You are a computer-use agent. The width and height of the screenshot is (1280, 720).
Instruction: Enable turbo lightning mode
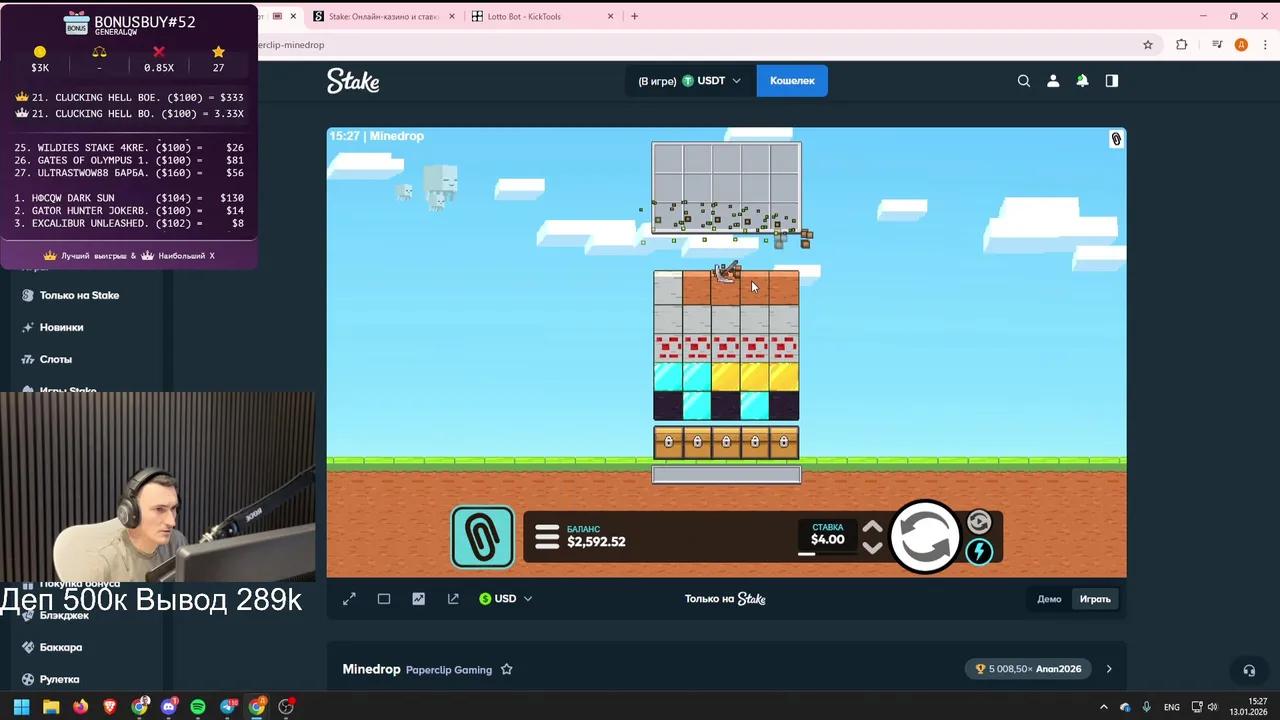pyautogui.click(x=979, y=552)
